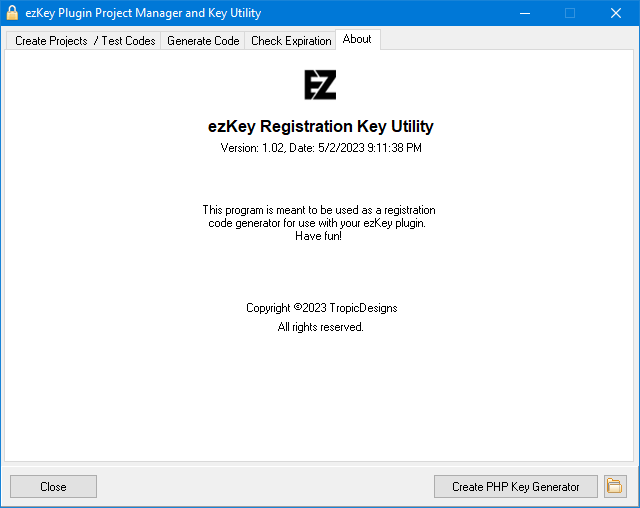
Task: Switch to Create Projects / Test Codes tab
Action: pos(85,41)
